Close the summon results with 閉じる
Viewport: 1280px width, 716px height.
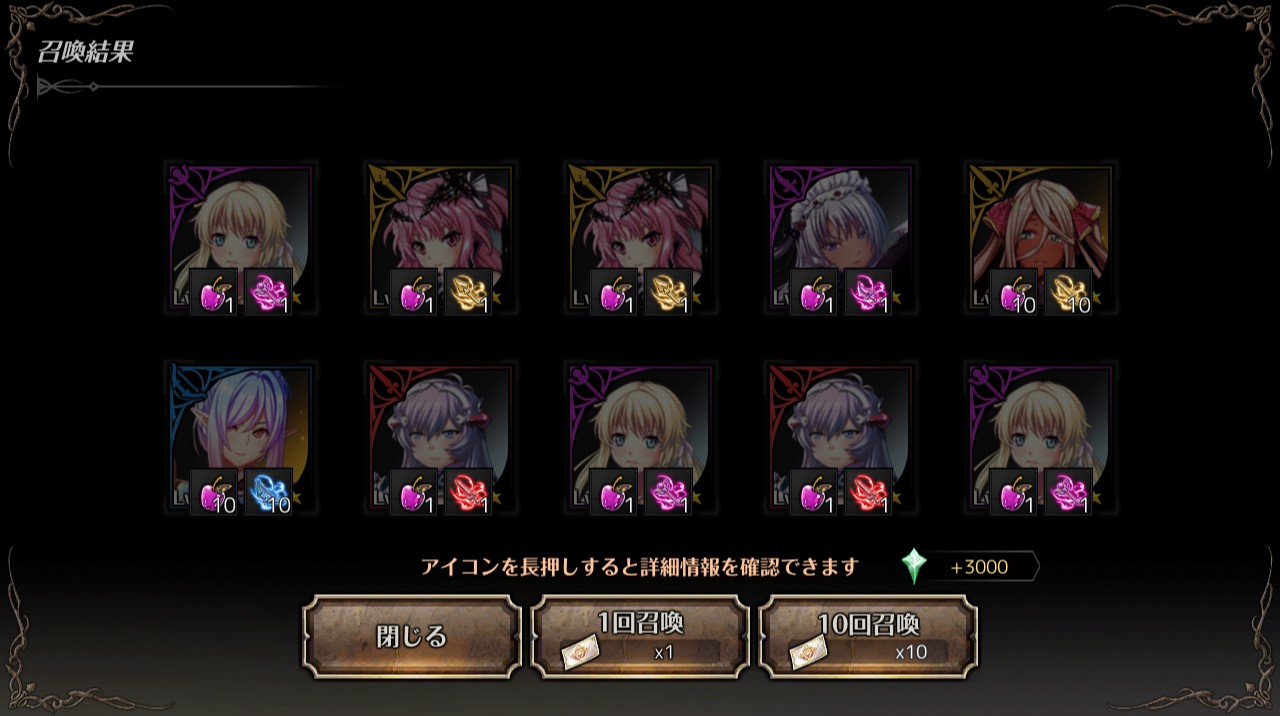coord(412,637)
